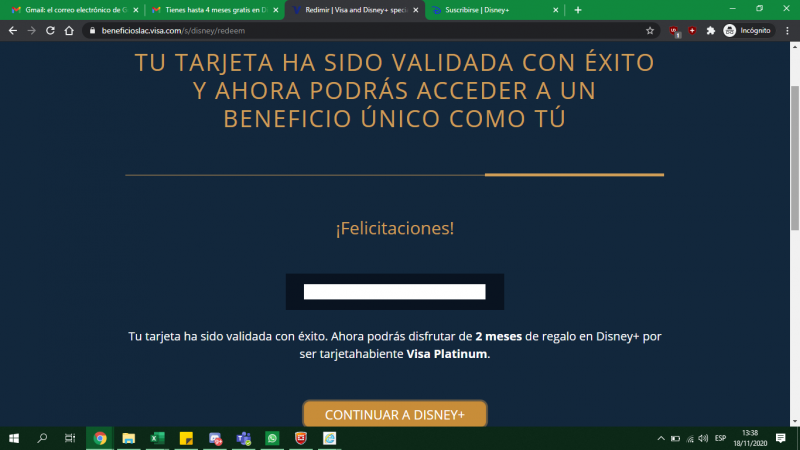The image size is (800, 450).
Task: Open Microsoft Teams from the taskbar
Action: [243, 438]
